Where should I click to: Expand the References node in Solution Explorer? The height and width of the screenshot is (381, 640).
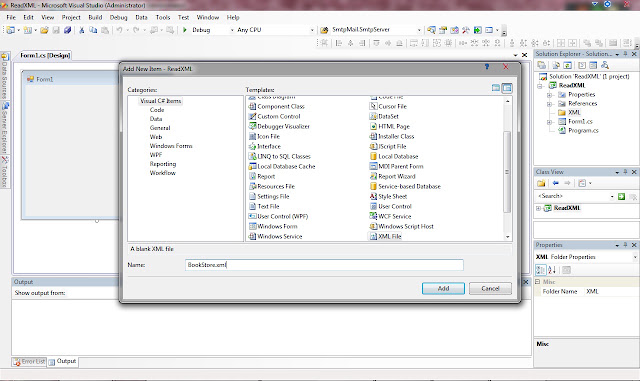point(549,104)
